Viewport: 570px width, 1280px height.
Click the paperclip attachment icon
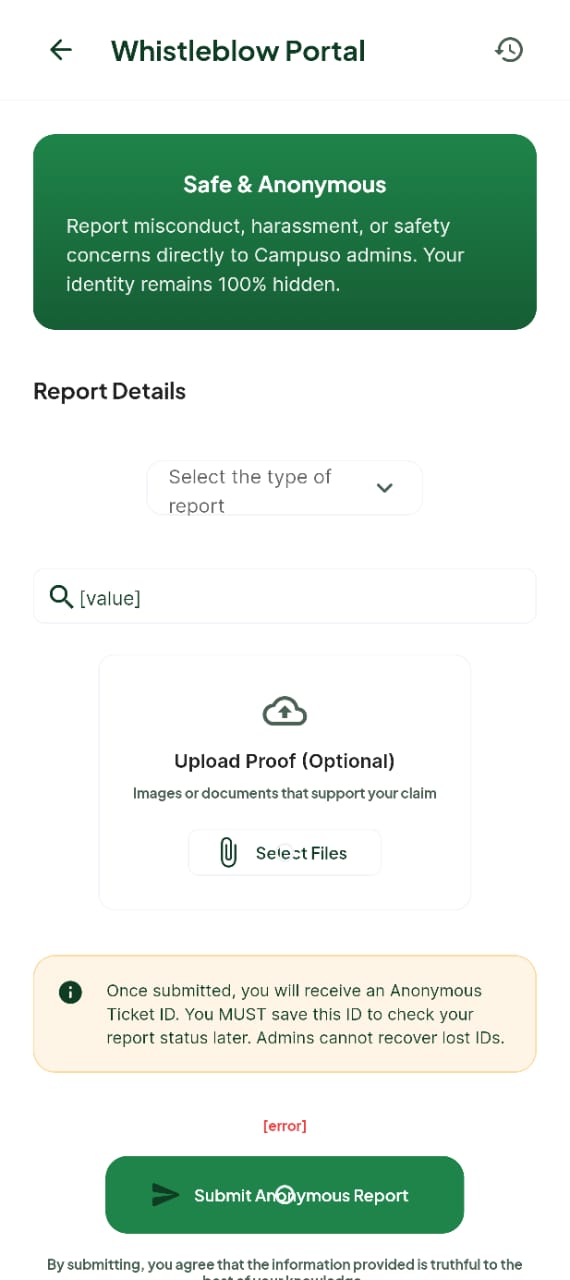(x=228, y=853)
